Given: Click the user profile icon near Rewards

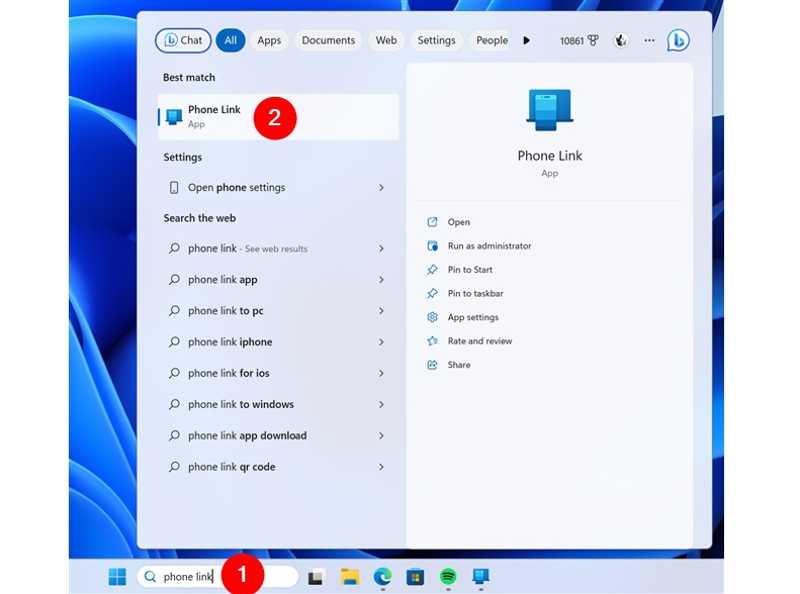Looking at the screenshot, I should [x=620, y=40].
